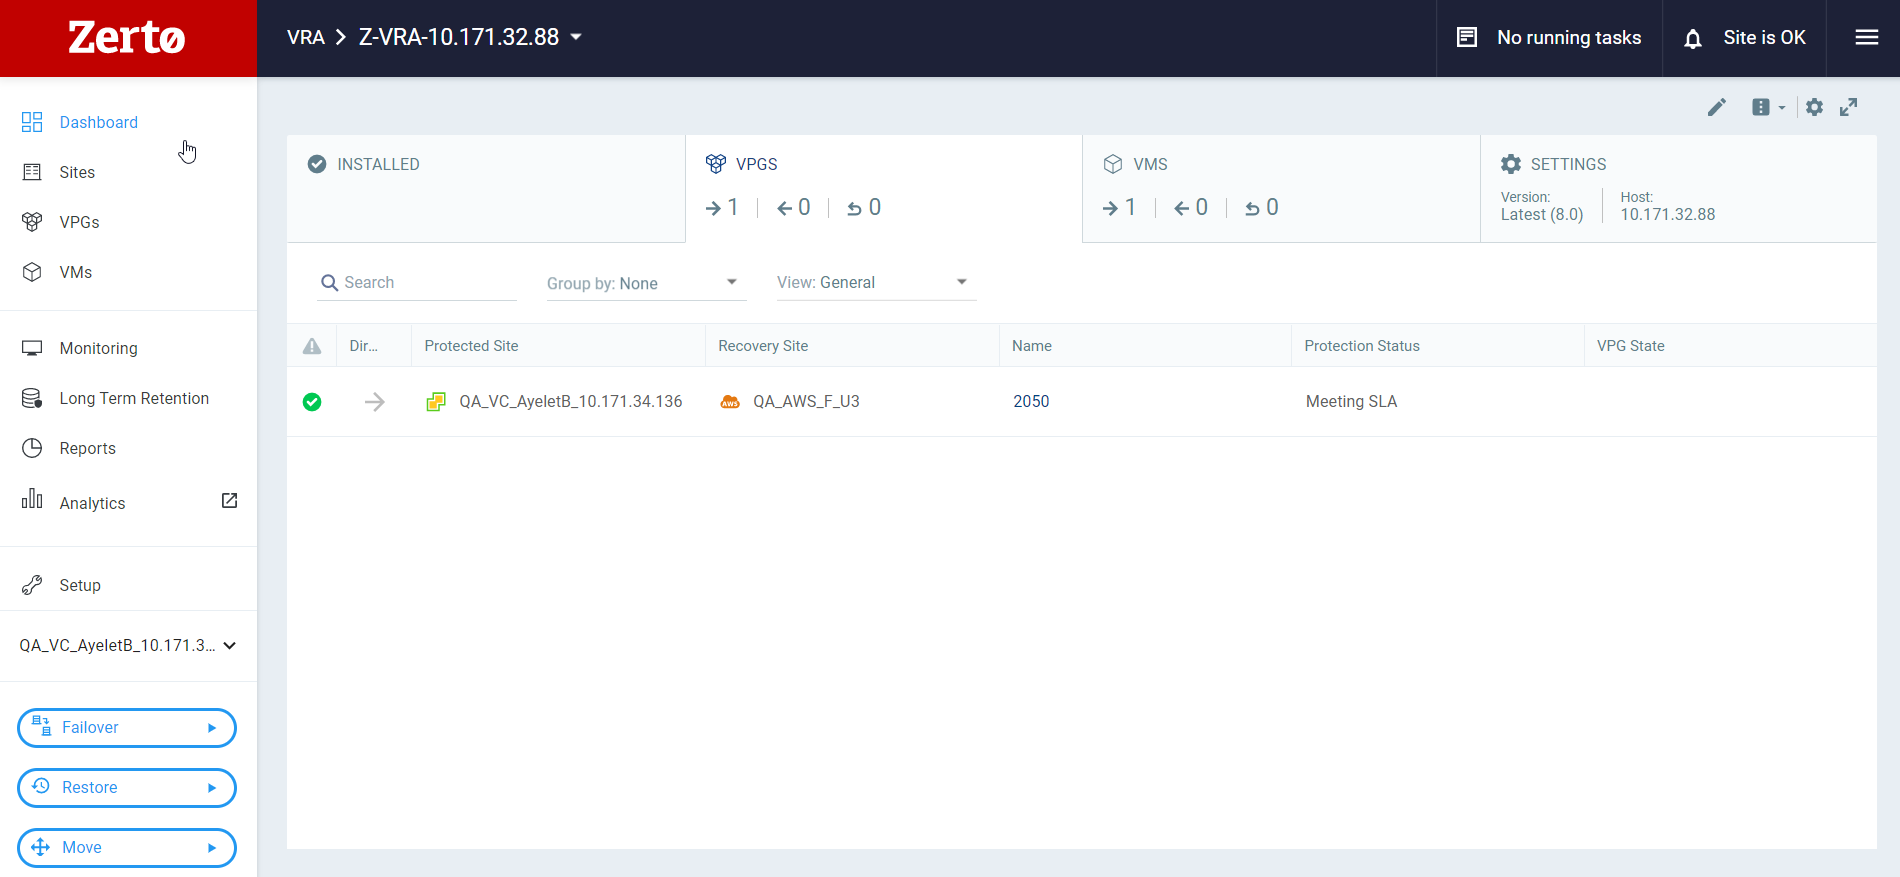Image resolution: width=1900 pixels, height=877 pixels.
Task: Click the green status check for 2050
Action: 312,402
